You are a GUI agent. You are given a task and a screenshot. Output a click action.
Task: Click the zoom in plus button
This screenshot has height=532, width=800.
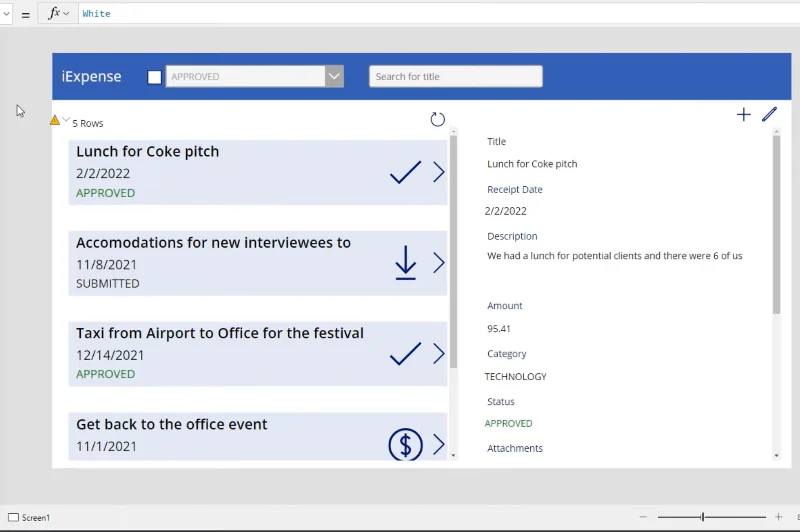tap(779, 517)
